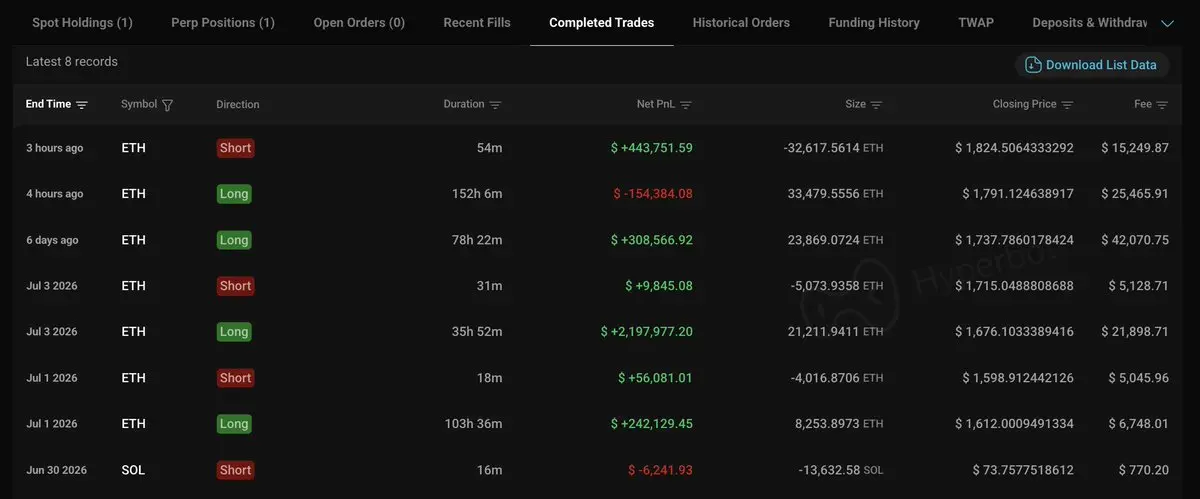Sort by Closing Price column icon
This screenshot has height=499, width=1200.
pos(1067,105)
